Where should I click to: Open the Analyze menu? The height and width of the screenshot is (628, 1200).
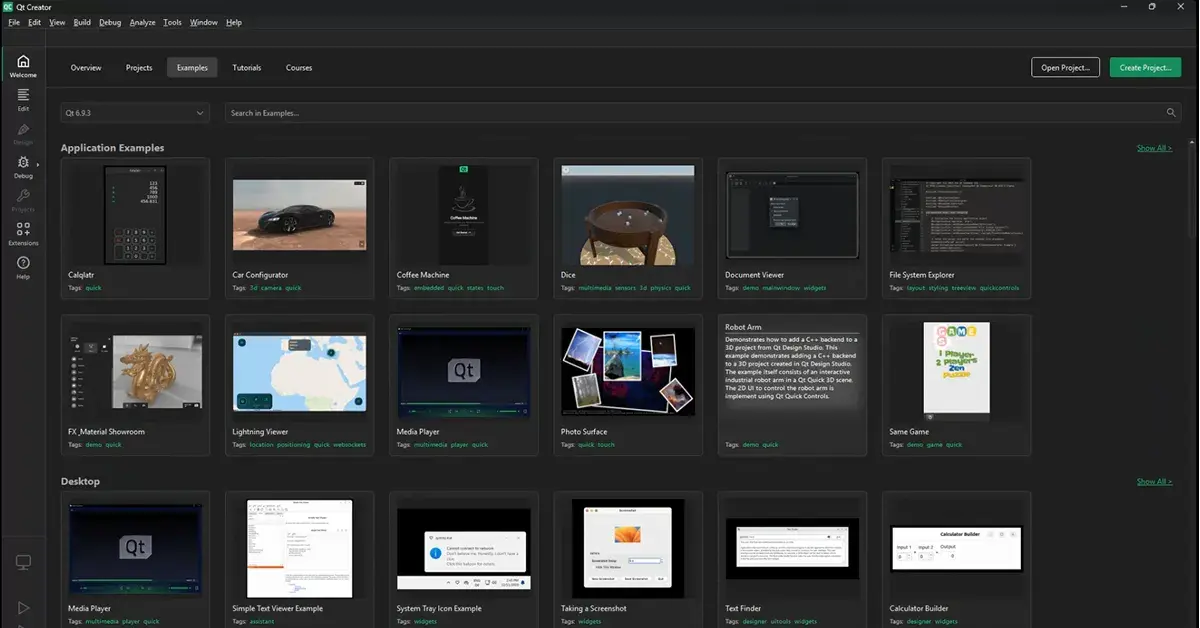coord(142,22)
